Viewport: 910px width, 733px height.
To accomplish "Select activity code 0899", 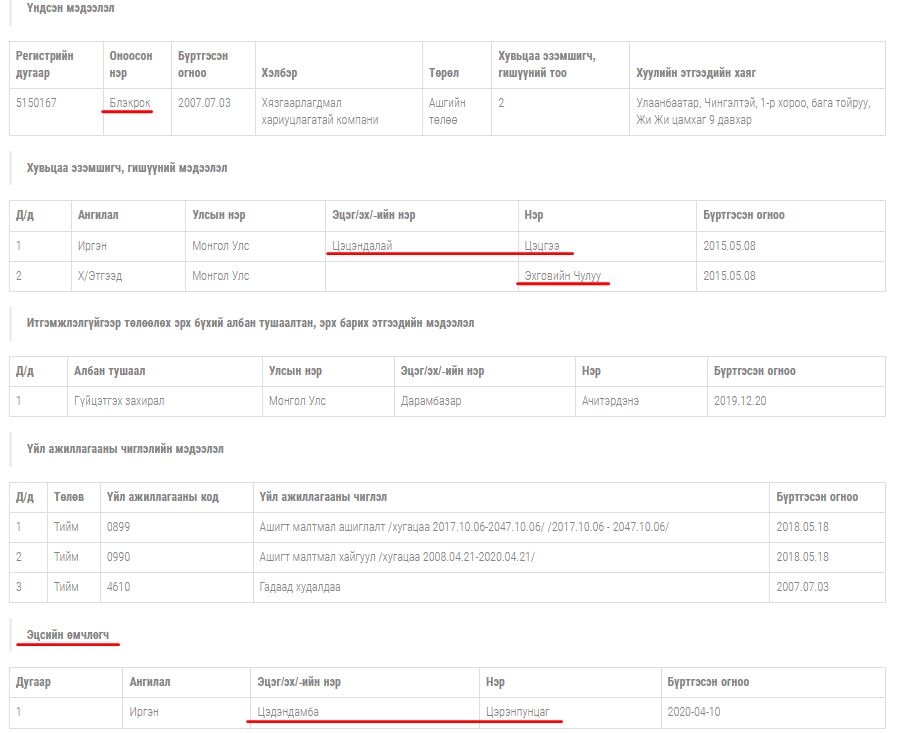I will click(118, 527).
